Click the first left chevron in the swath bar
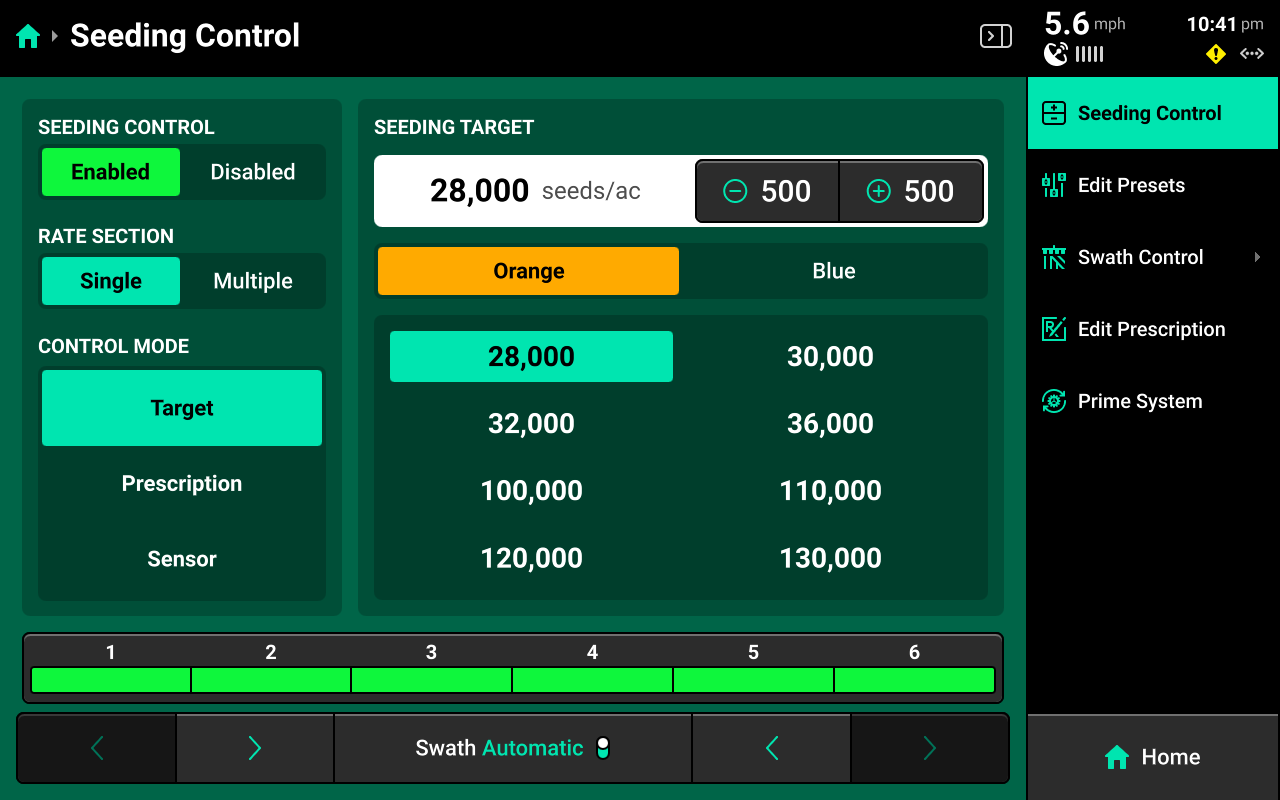The image size is (1280, 800). pos(97,748)
